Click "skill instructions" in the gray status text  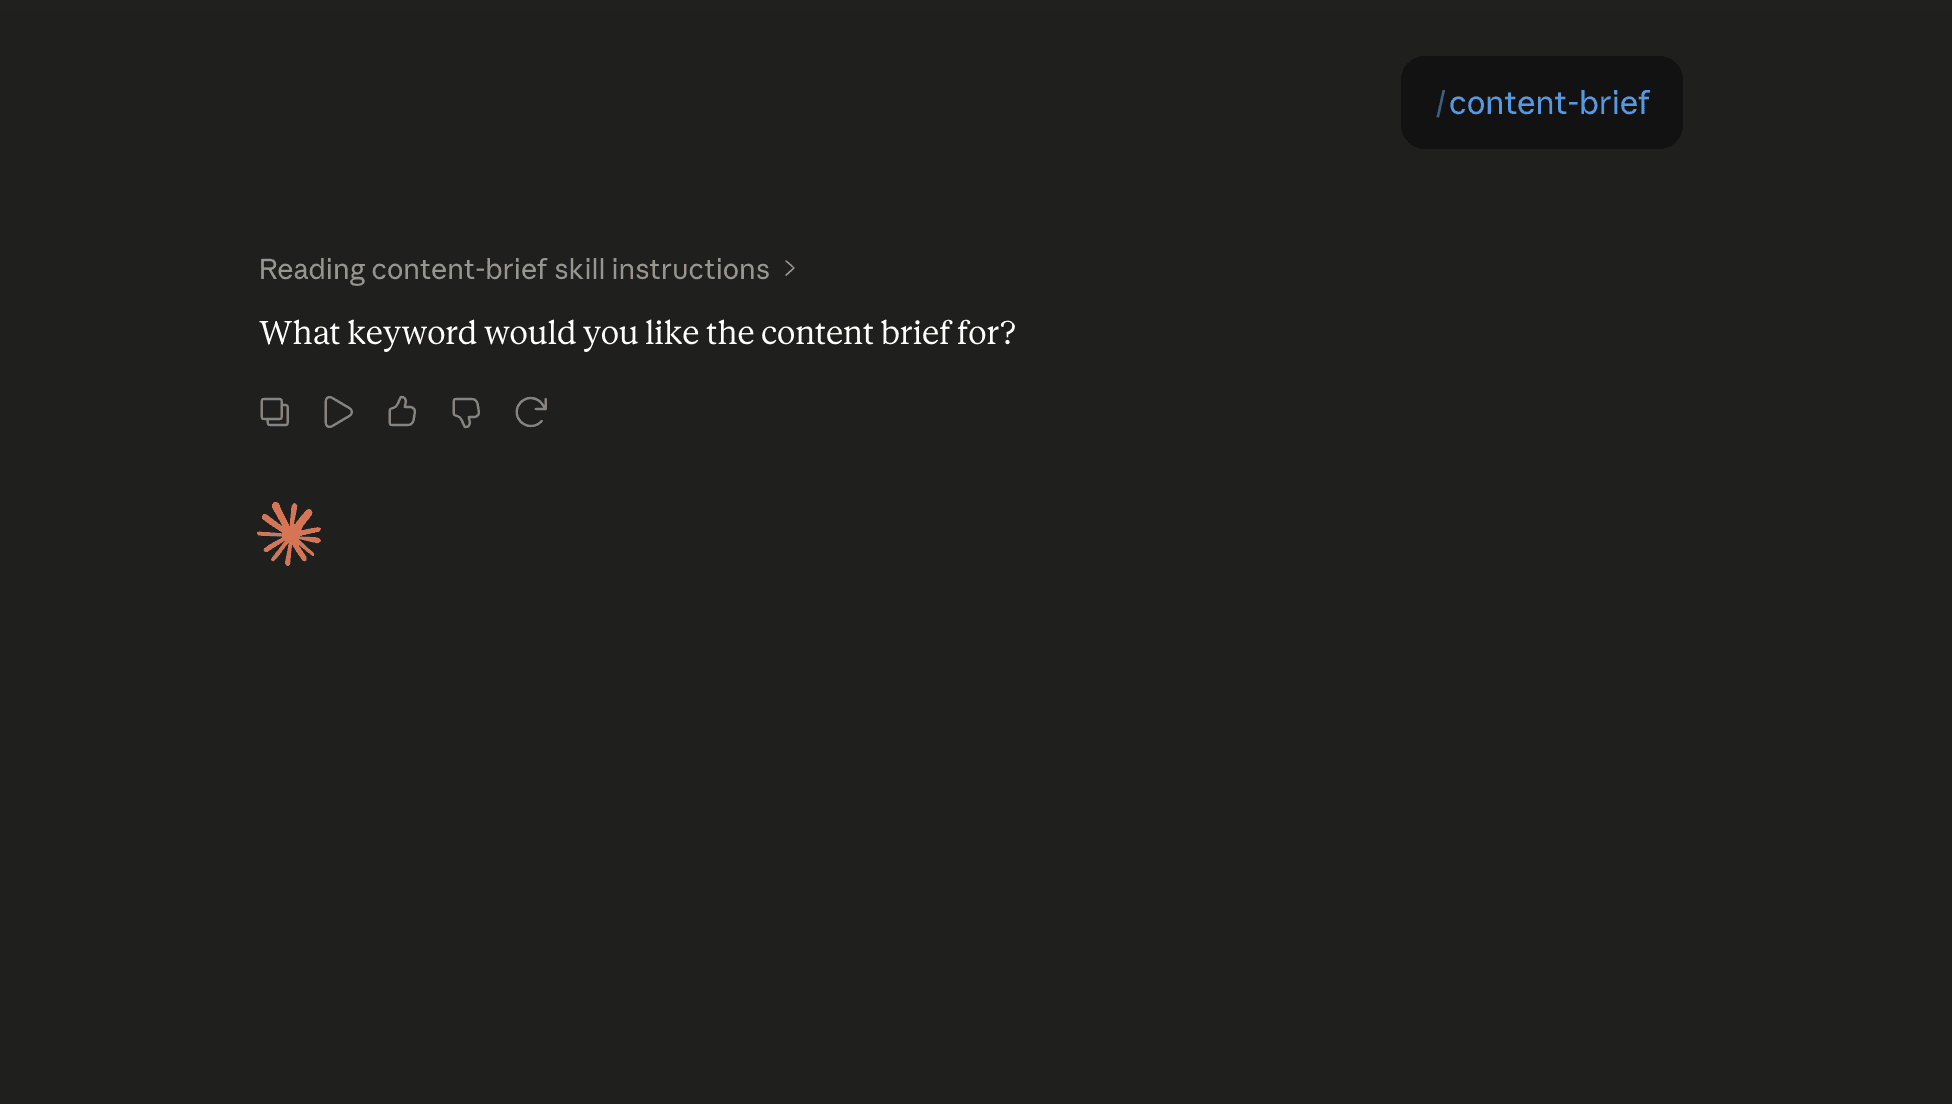pyautogui.click(x=662, y=269)
